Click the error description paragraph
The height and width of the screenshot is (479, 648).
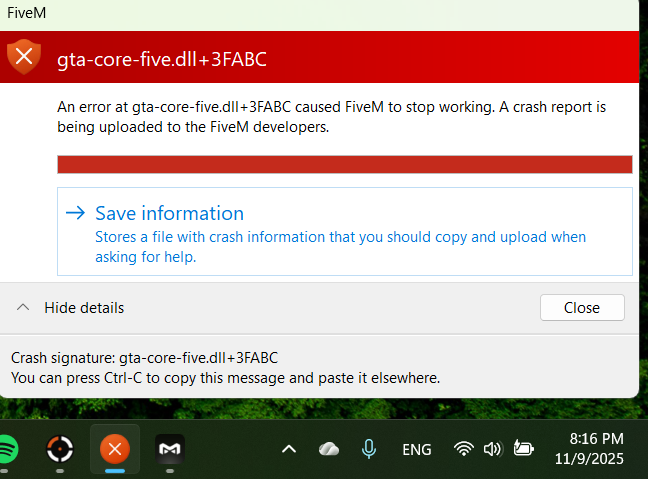[331, 117]
